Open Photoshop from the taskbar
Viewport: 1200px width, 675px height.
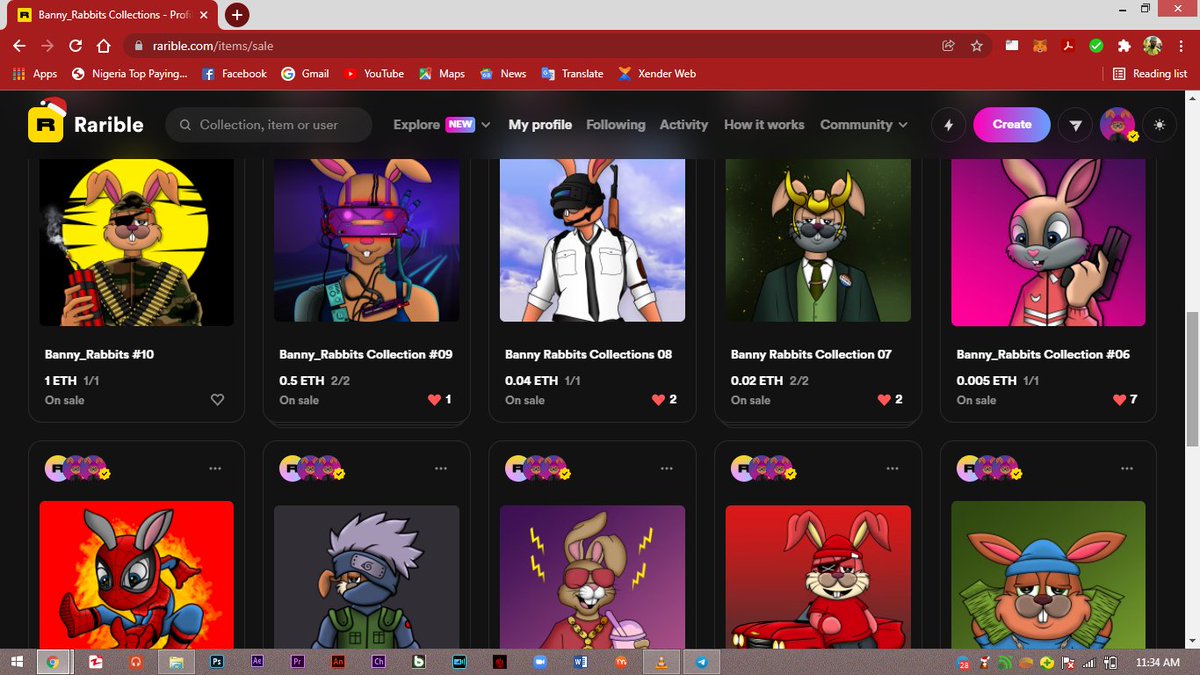coord(217,662)
